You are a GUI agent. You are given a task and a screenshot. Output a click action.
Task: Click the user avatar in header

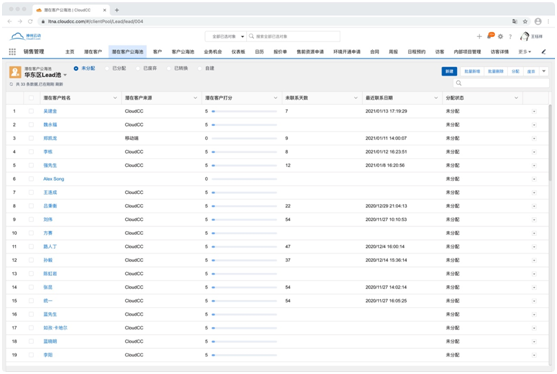[x=524, y=36]
